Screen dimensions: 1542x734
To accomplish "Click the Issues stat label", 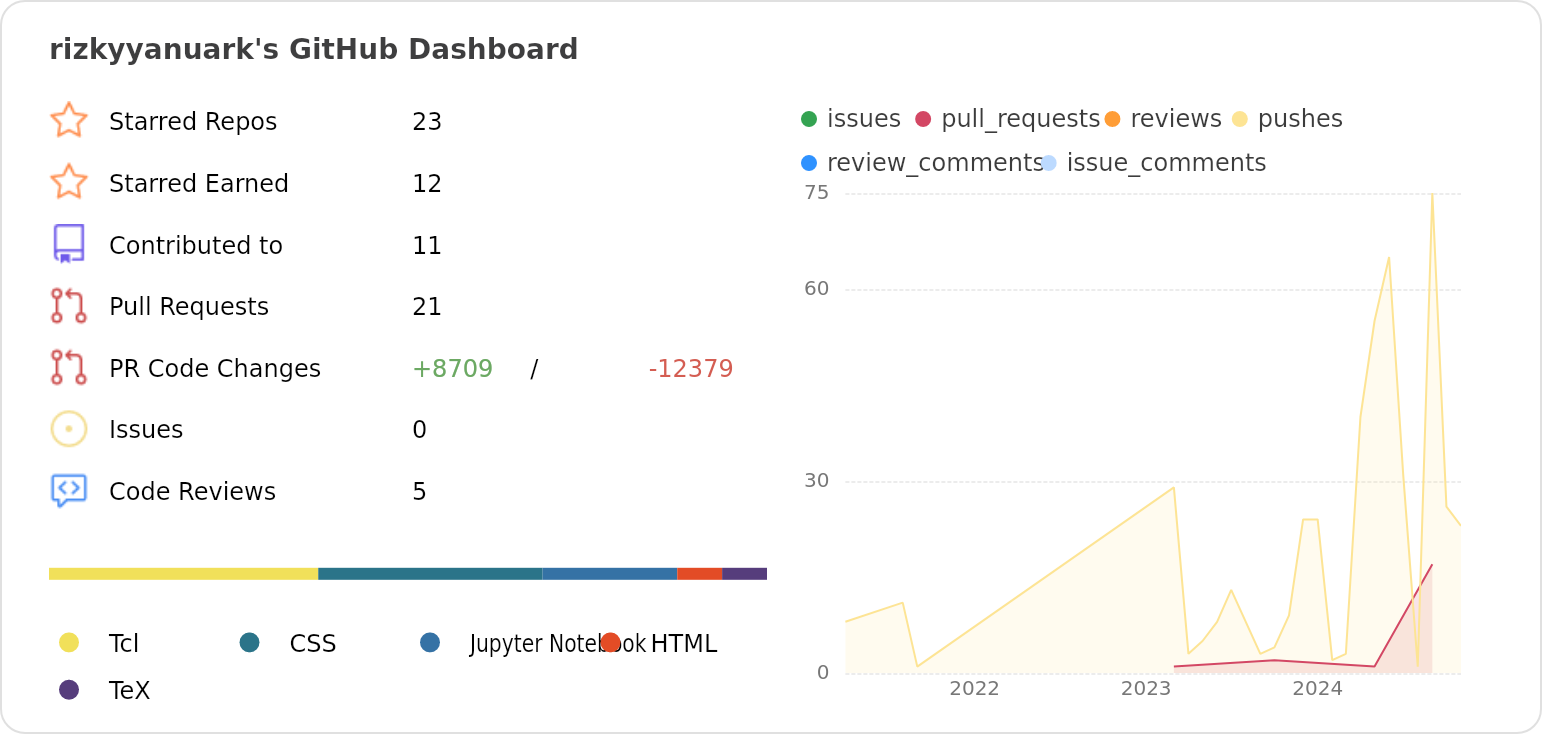I will tap(146, 430).
